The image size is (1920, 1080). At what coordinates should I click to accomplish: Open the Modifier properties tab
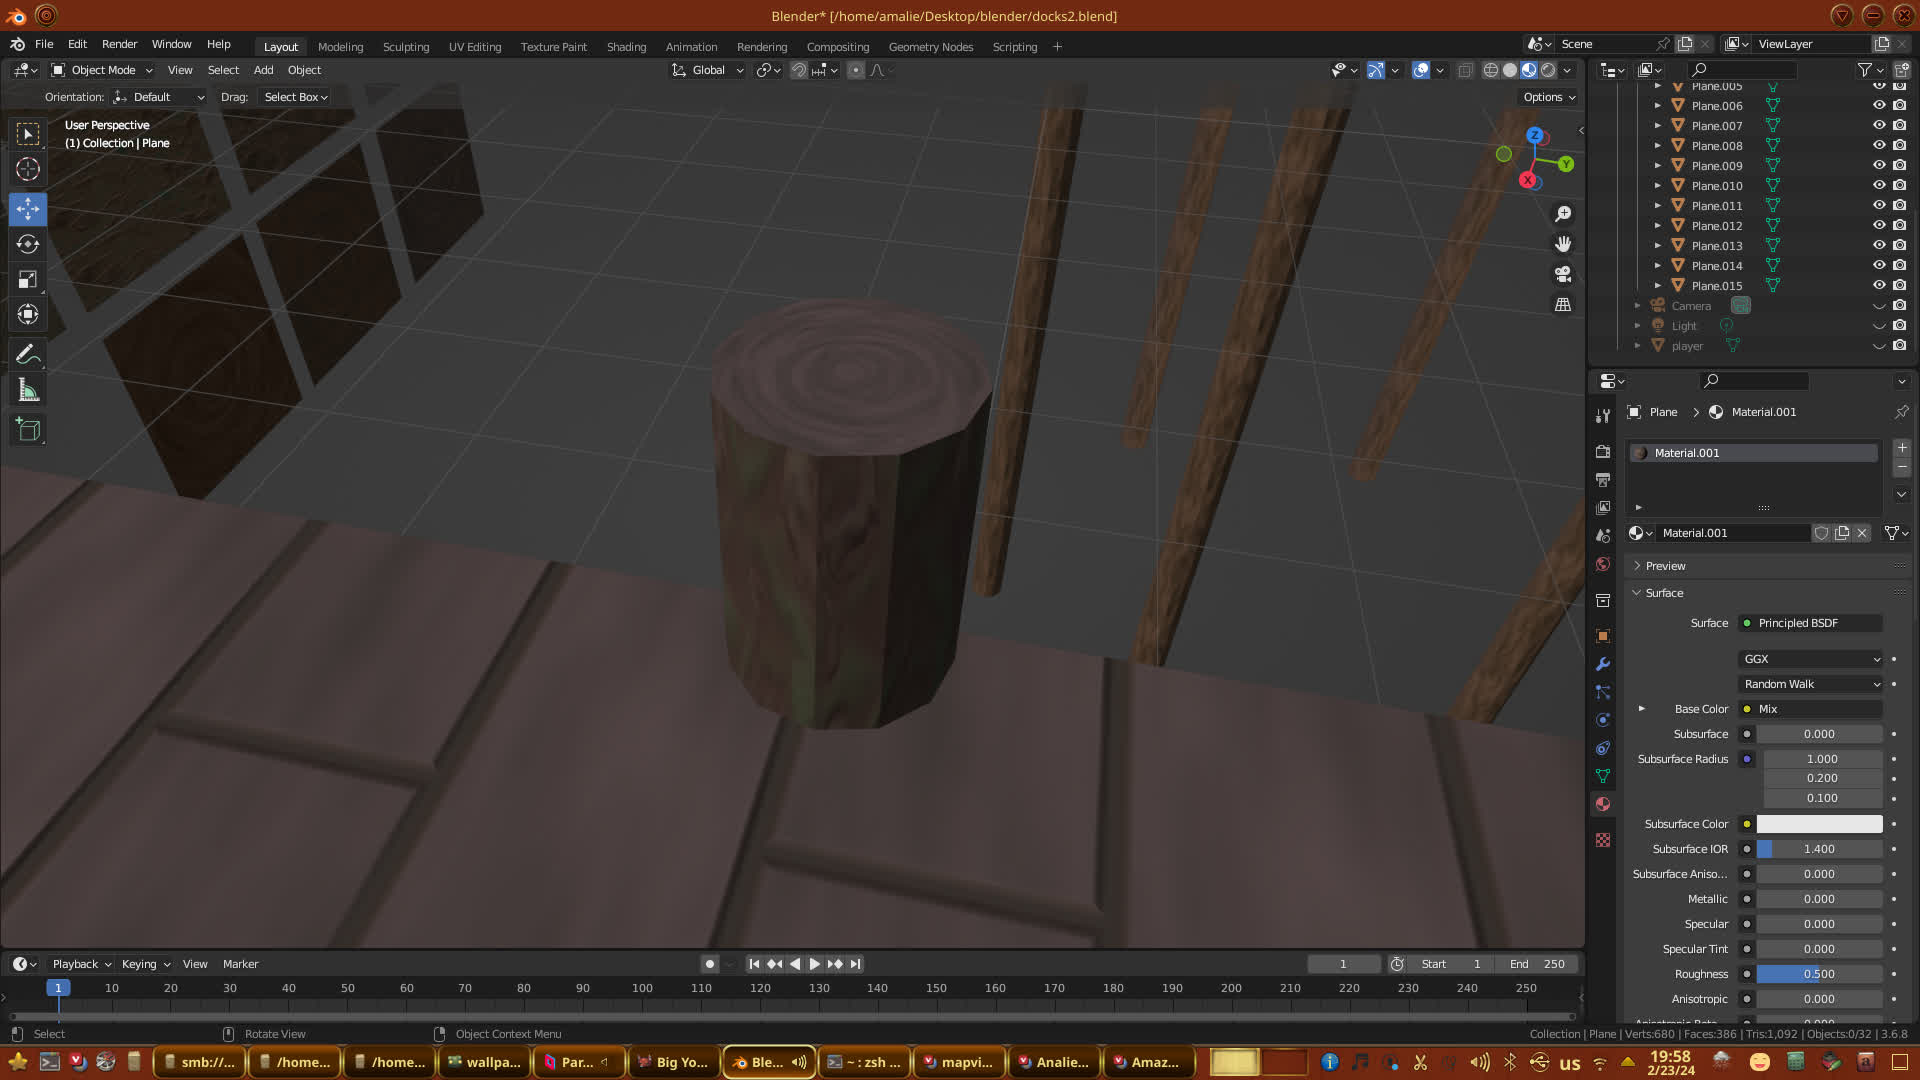click(1603, 664)
